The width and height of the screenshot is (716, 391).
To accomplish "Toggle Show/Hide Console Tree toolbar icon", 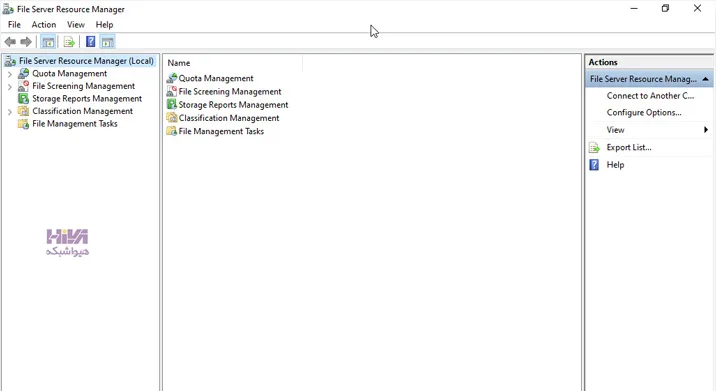I will pos(48,42).
